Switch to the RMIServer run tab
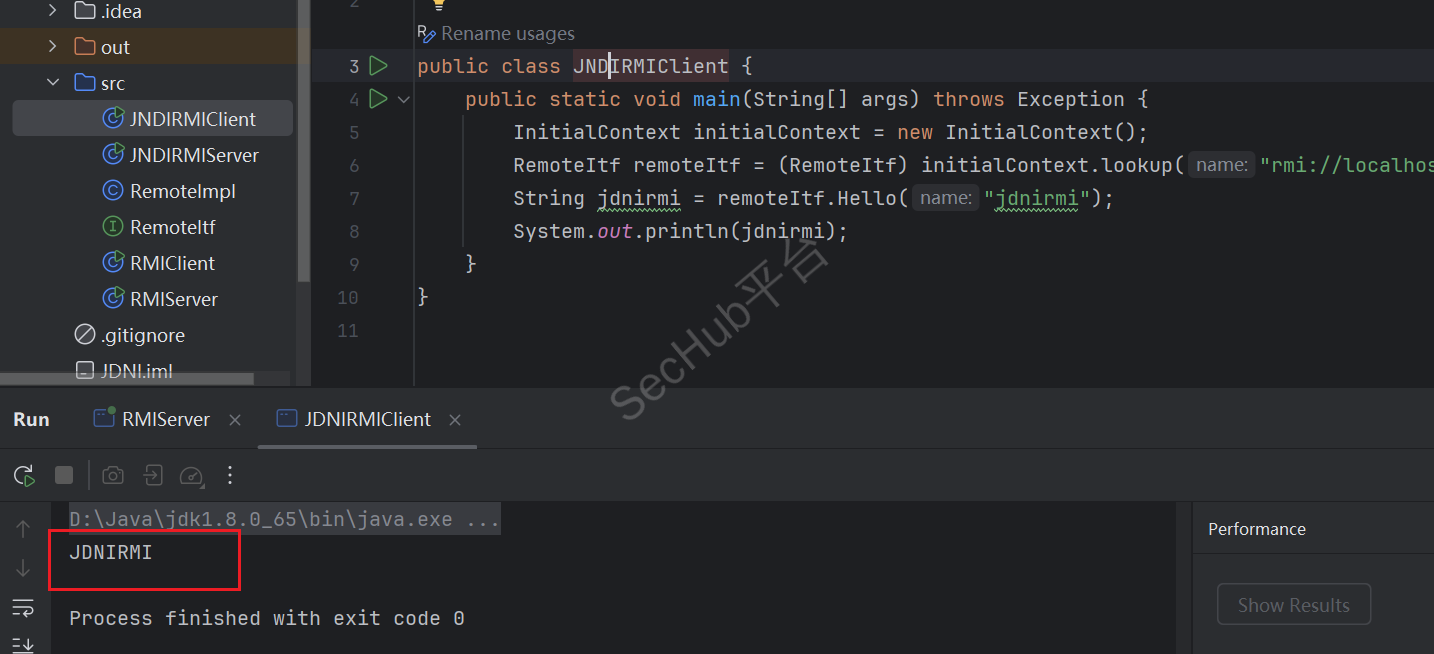This screenshot has width=1434, height=654. [x=165, y=419]
